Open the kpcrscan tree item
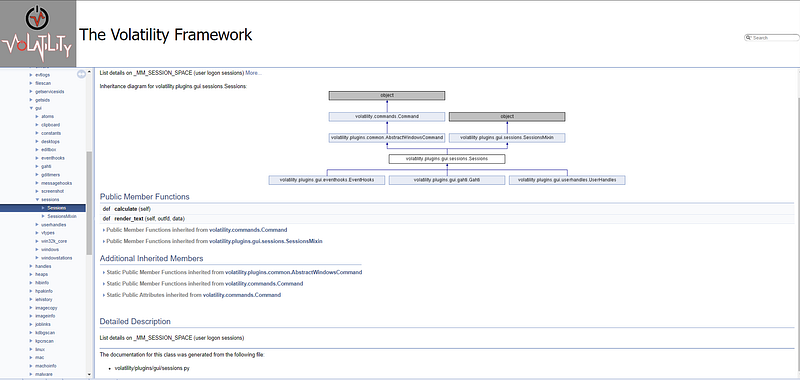800x380 pixels. (44, 341)
